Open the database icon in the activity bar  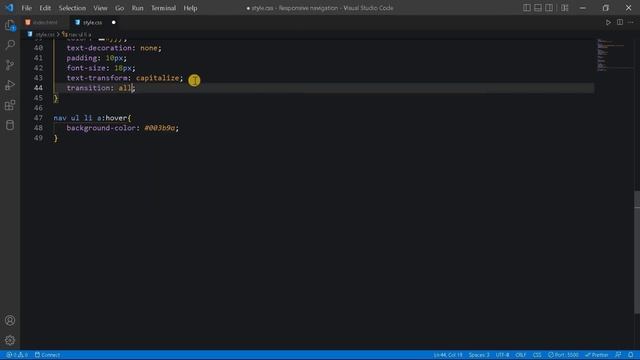coord(10,125)
